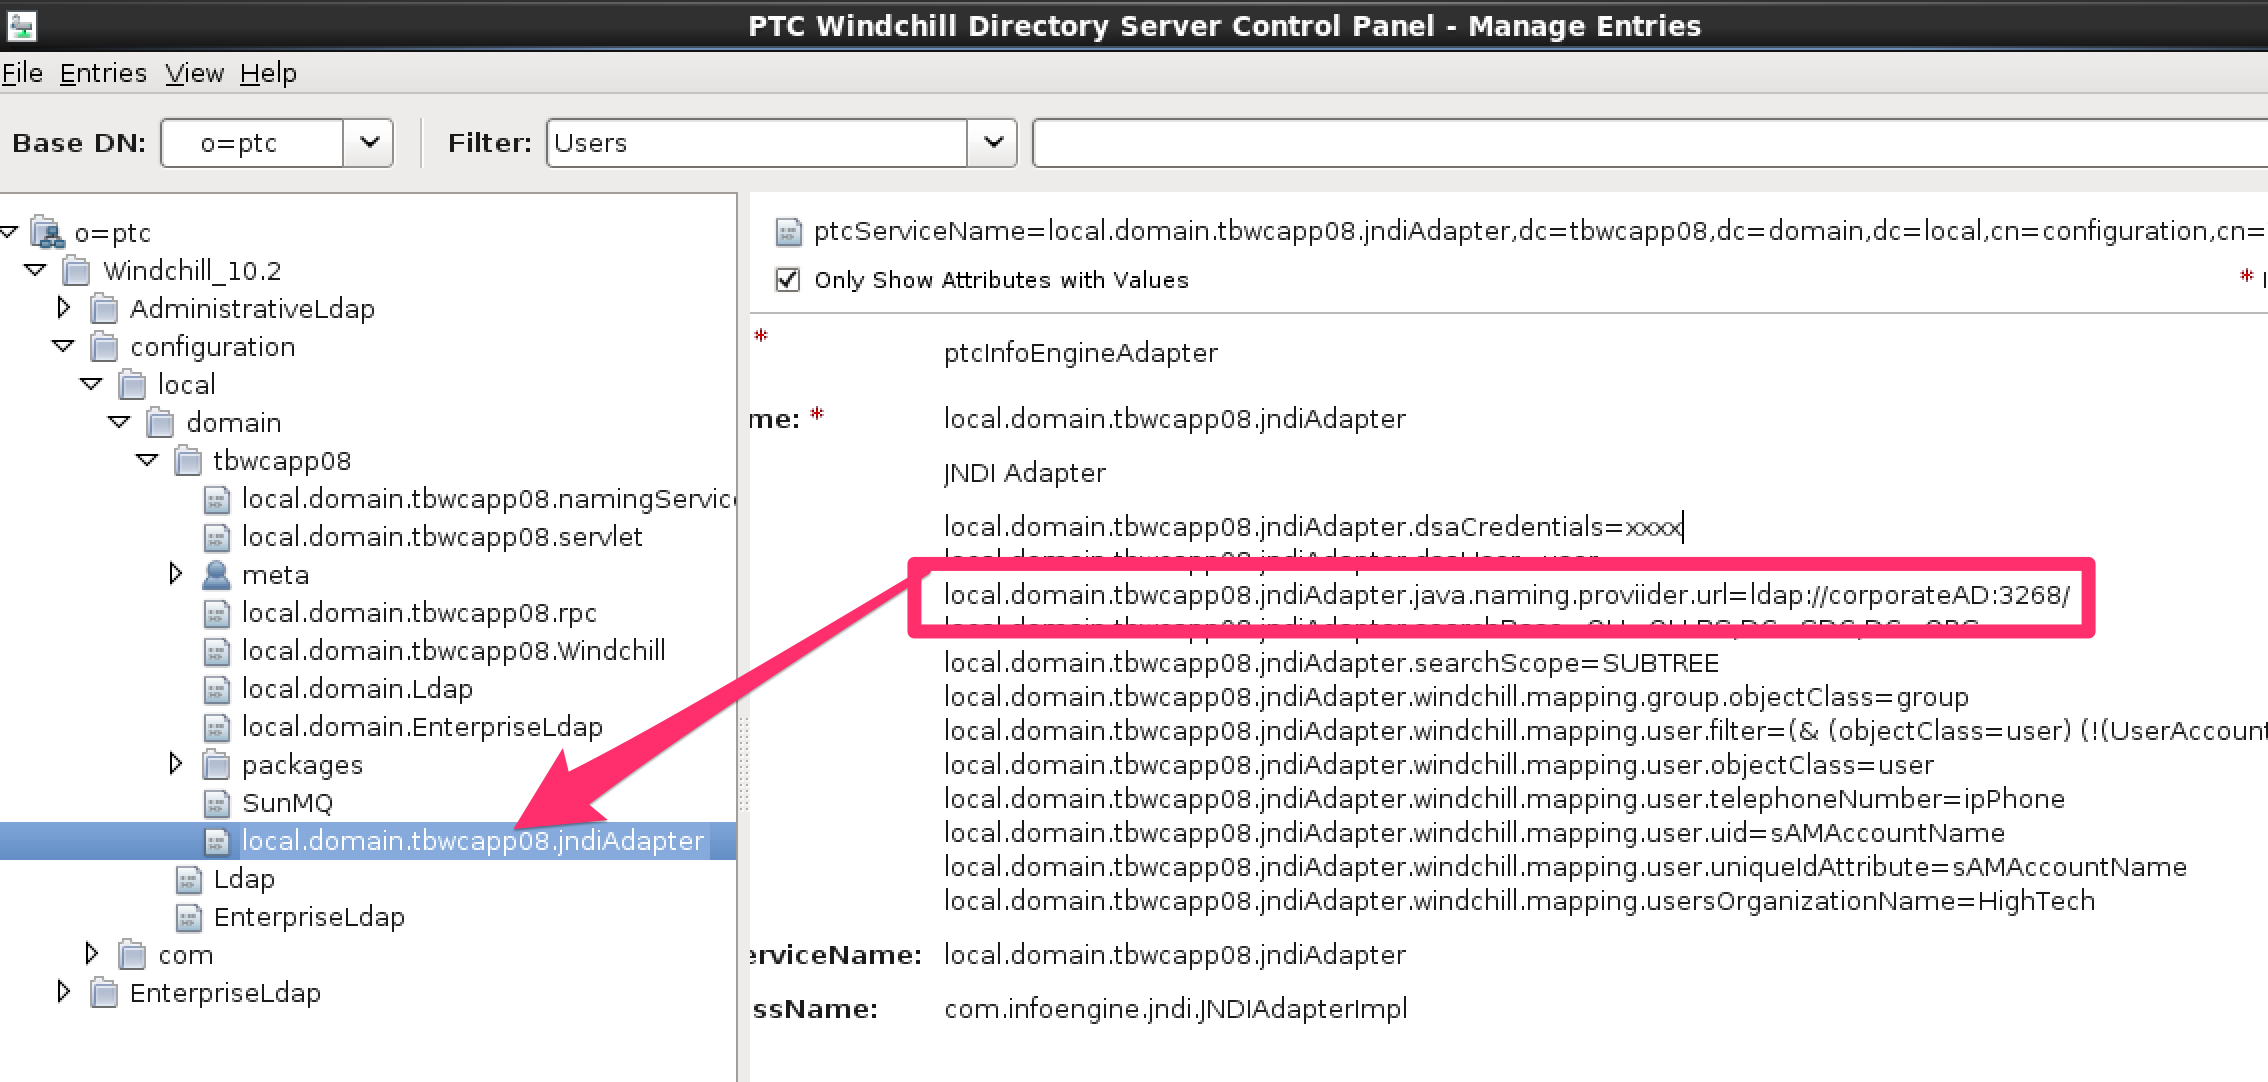
Task: Click the com.infoengine.jndi.JNDIAdapterImpl class value
Action: pyautogui.click(x=1176, y=1009)
